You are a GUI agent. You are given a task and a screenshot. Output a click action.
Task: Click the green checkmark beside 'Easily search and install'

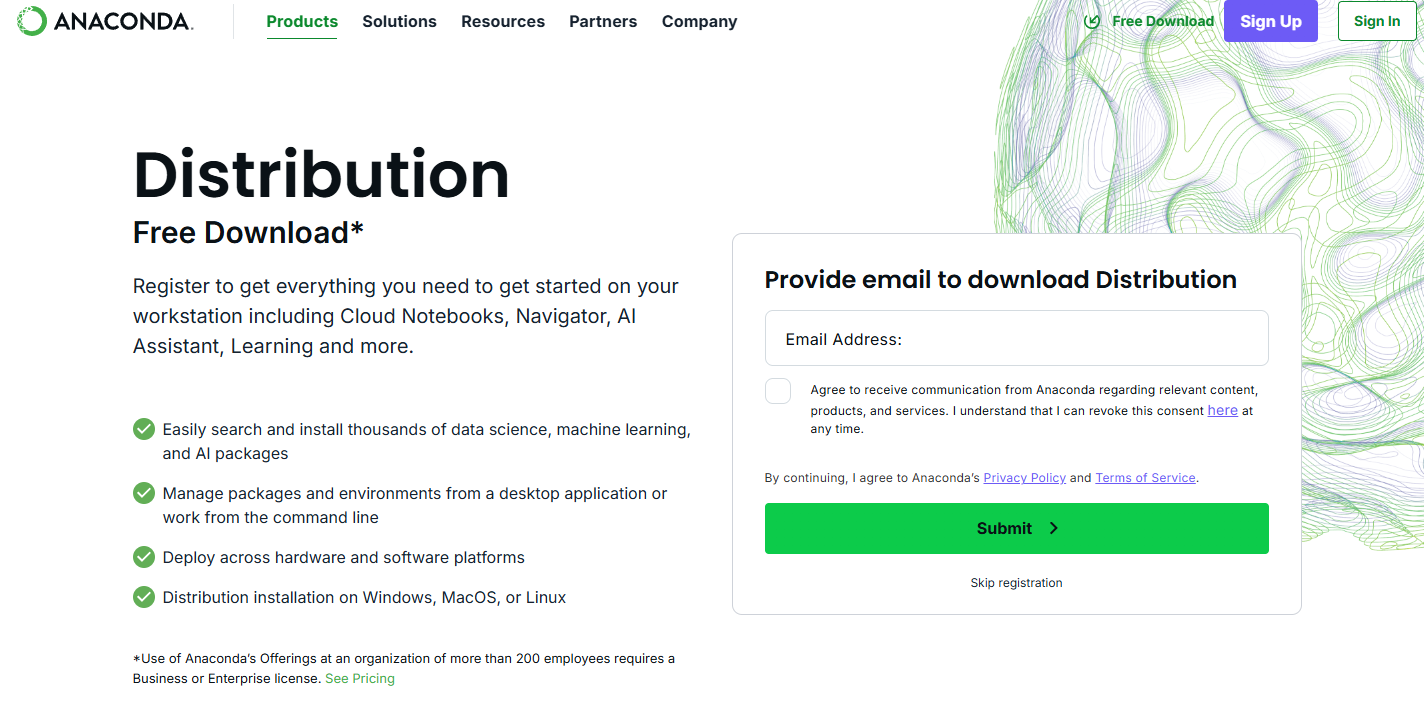coord(144,430)
